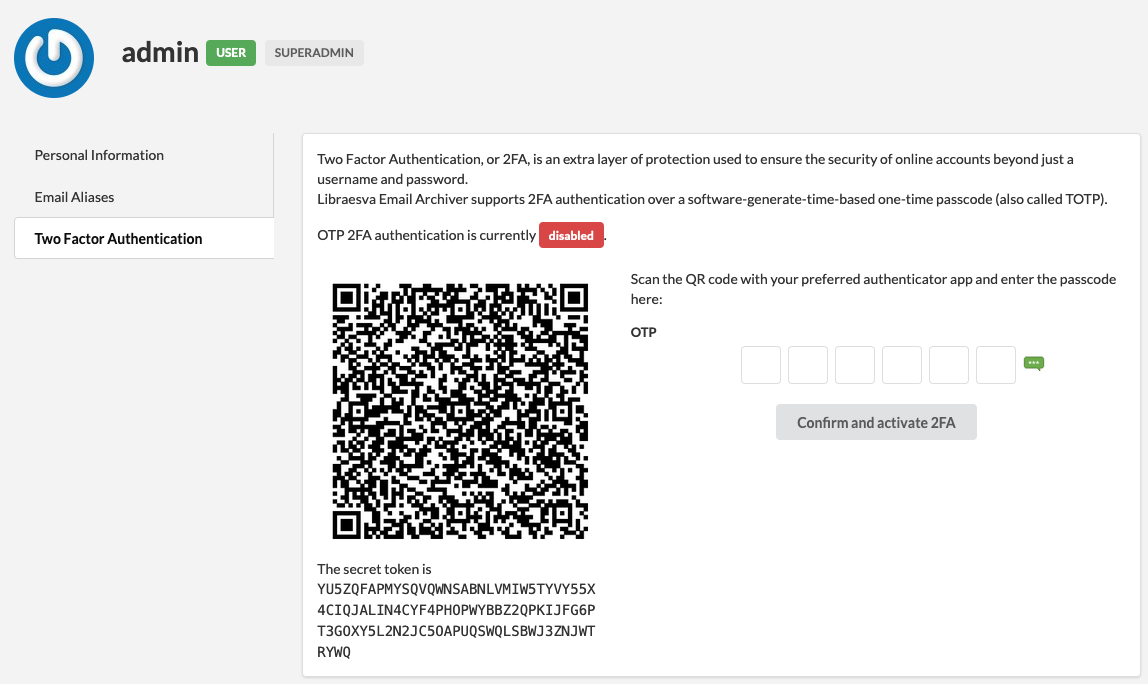Viewport: 1148px width, 684px height.
Task: Focus the third OTP digit box
Action: point(854,365)
